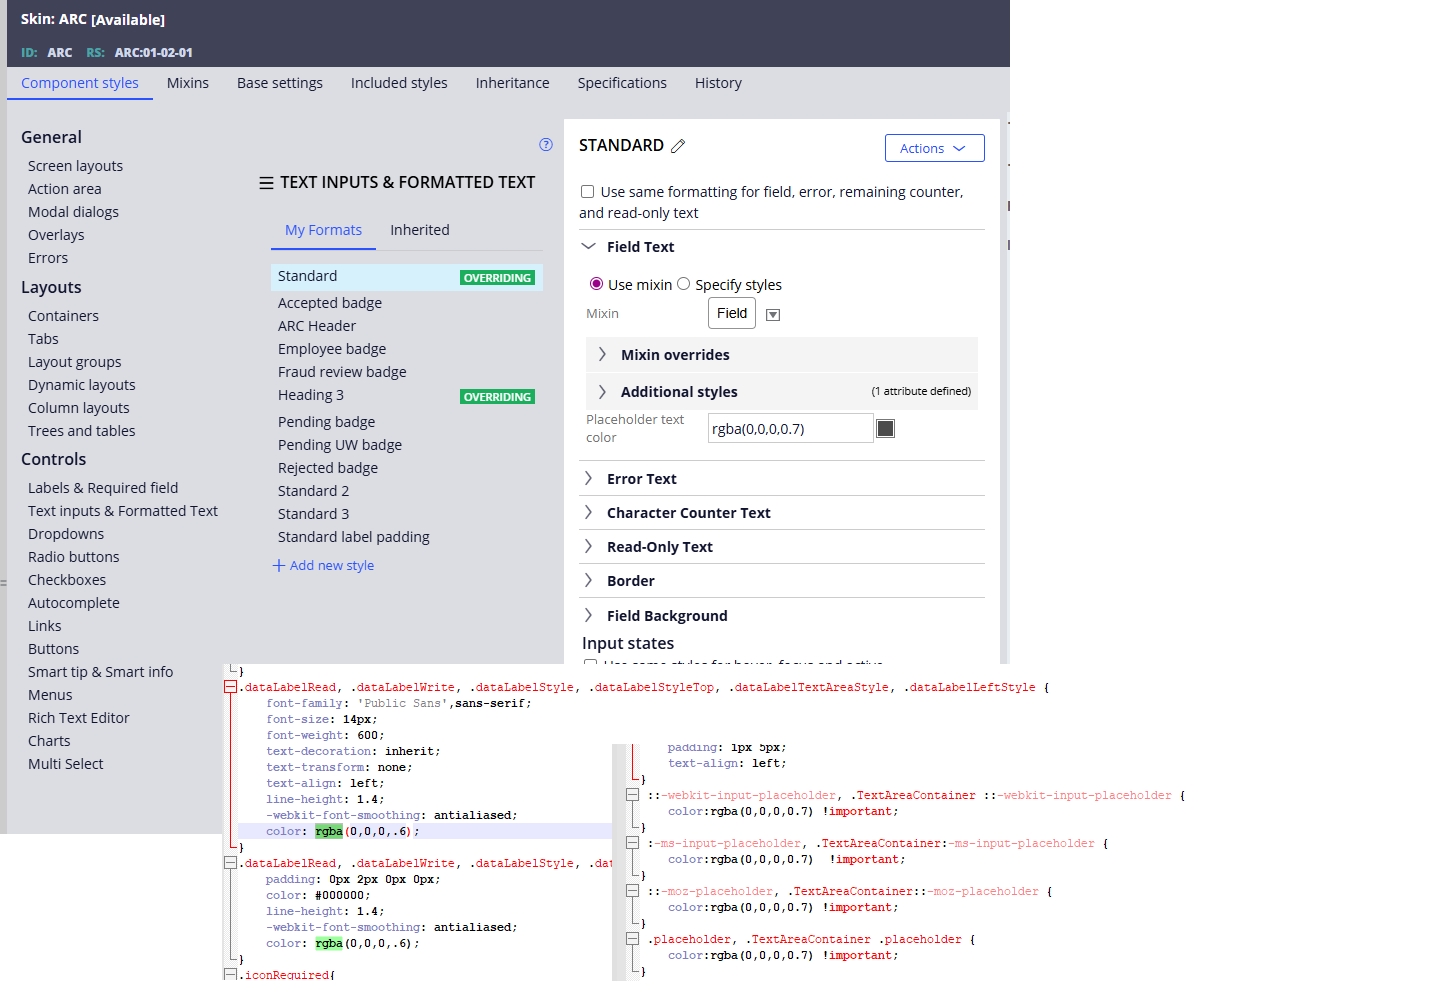
Task: Click the placeholder color rgba input field
Action: click(x=790, y=429)
